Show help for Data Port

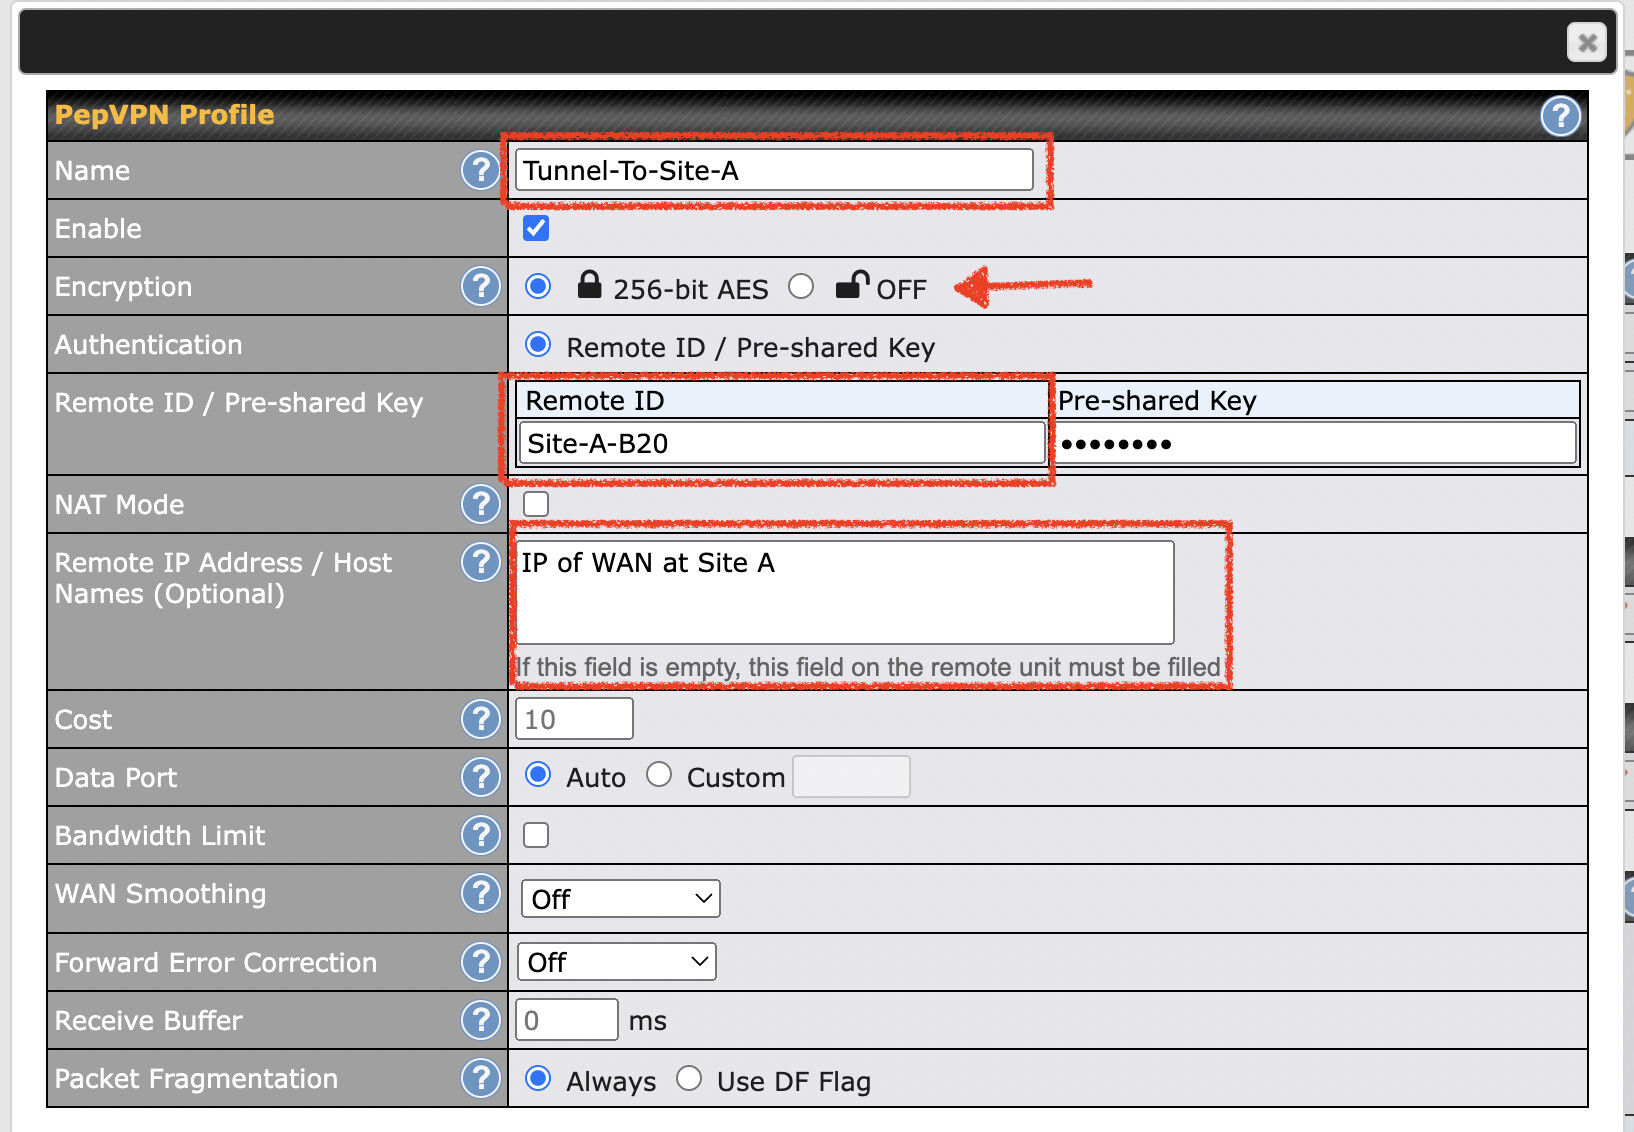(x=480, y=777)
